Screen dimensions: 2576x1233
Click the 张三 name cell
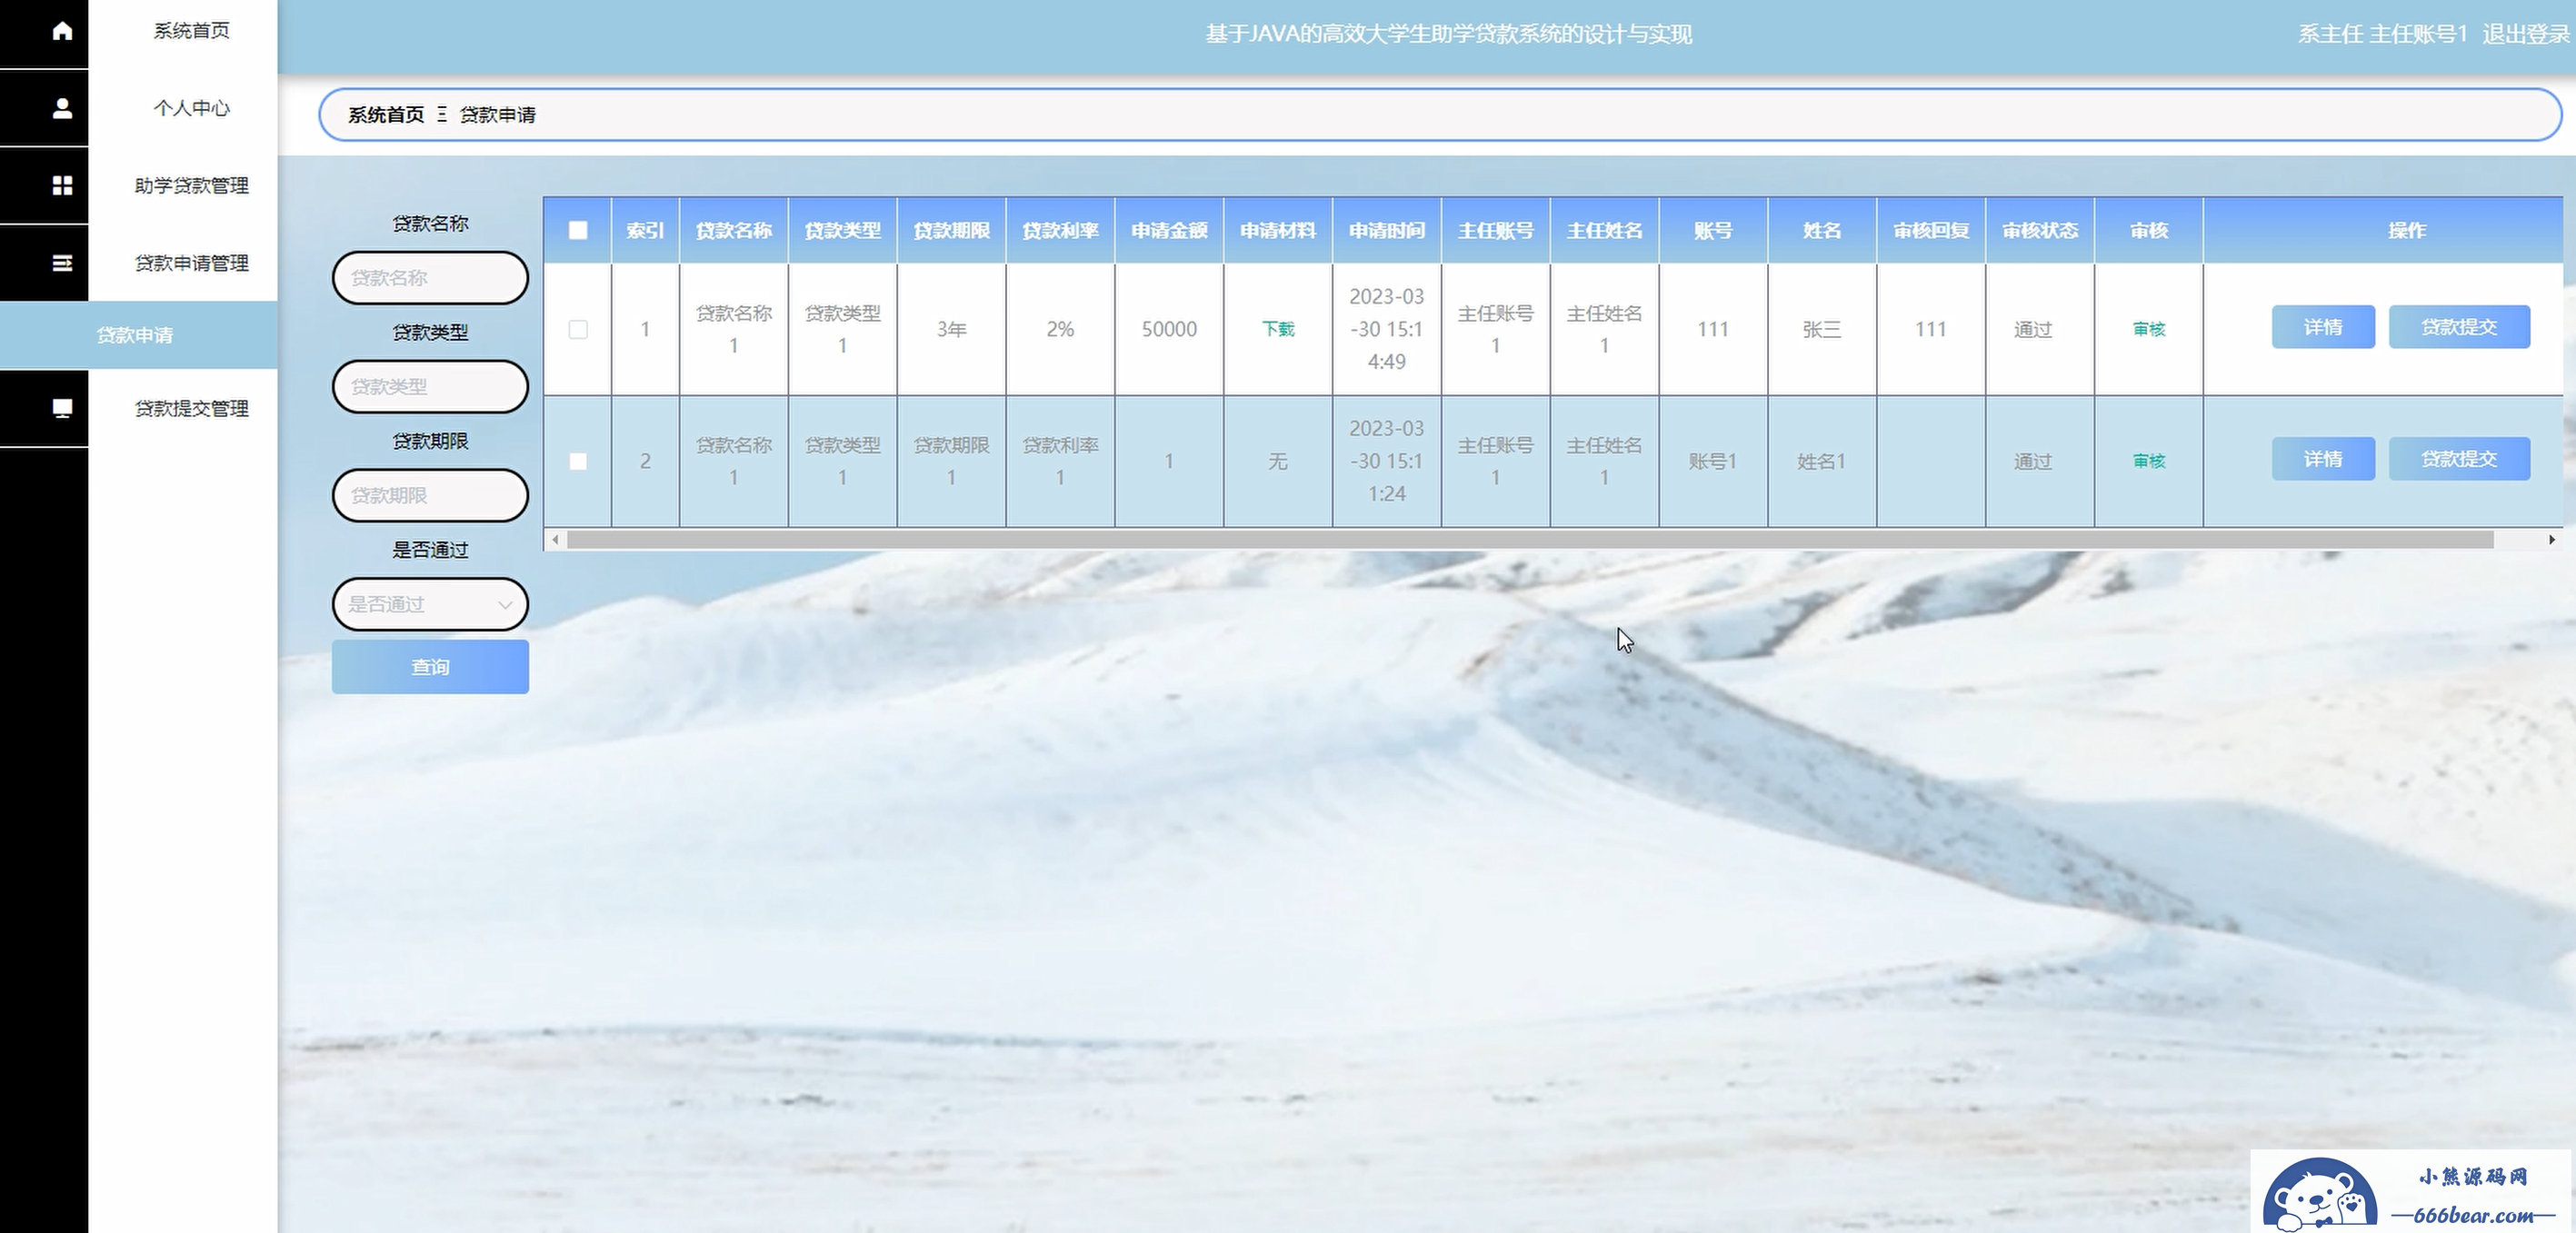(1822, 329)
